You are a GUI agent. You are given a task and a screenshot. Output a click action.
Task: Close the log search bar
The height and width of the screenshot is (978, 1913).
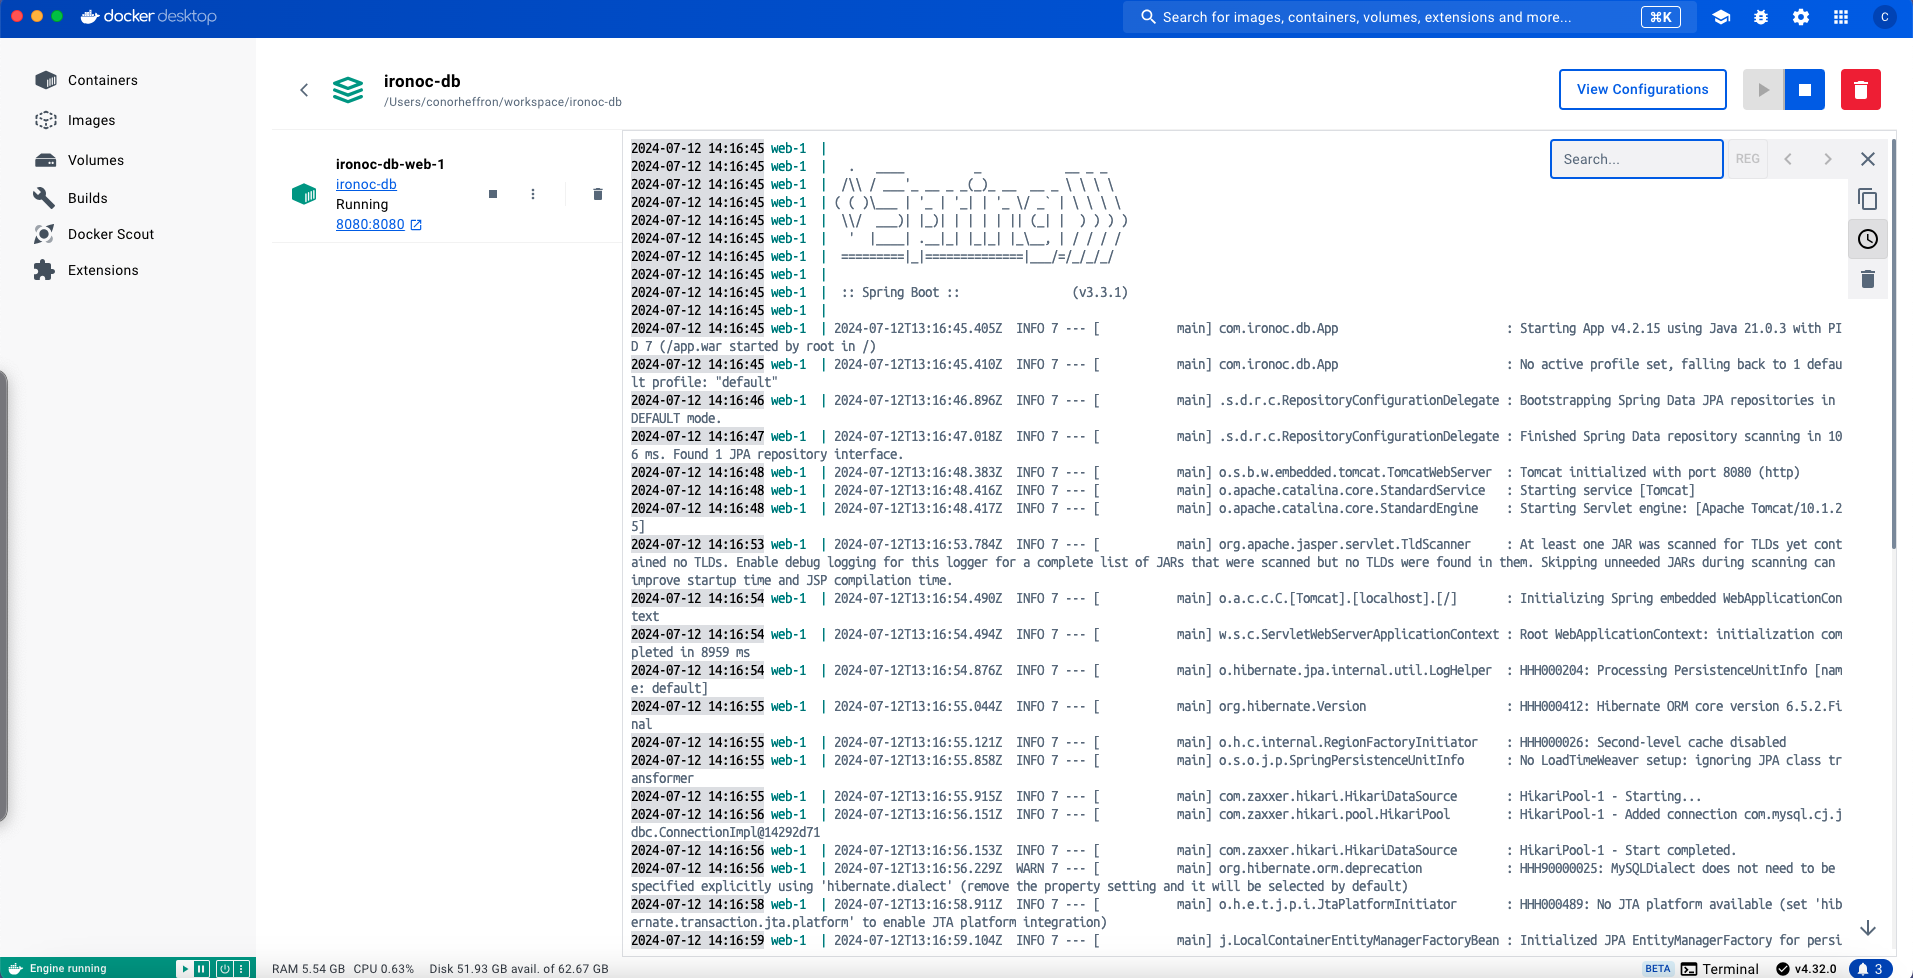click(x=1868, y=159)
